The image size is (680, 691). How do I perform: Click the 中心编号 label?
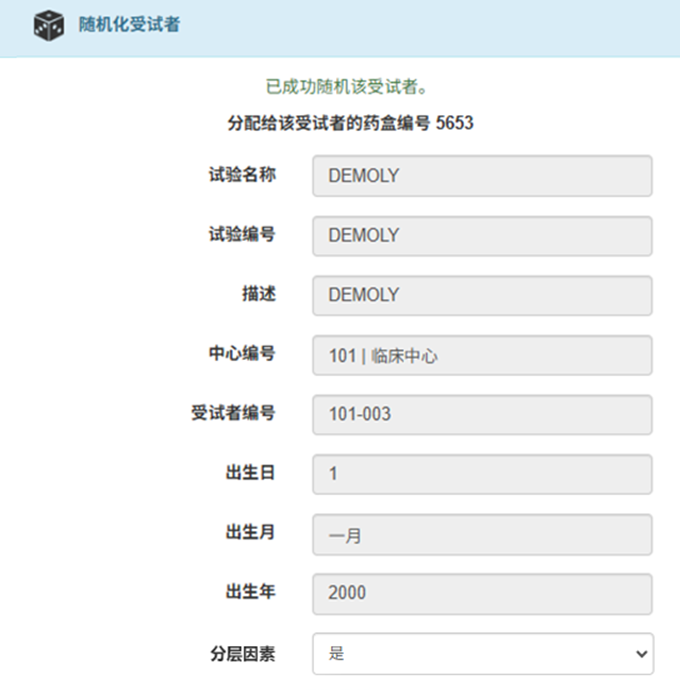pos(242,353)
